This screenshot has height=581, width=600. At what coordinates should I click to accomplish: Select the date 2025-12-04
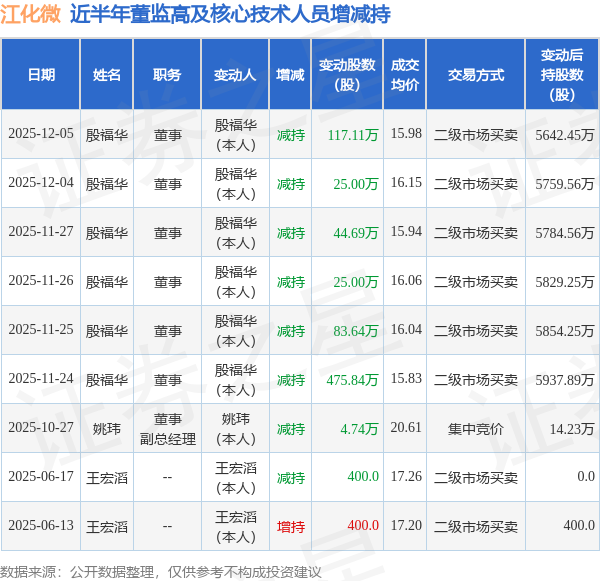coord(41,183)
